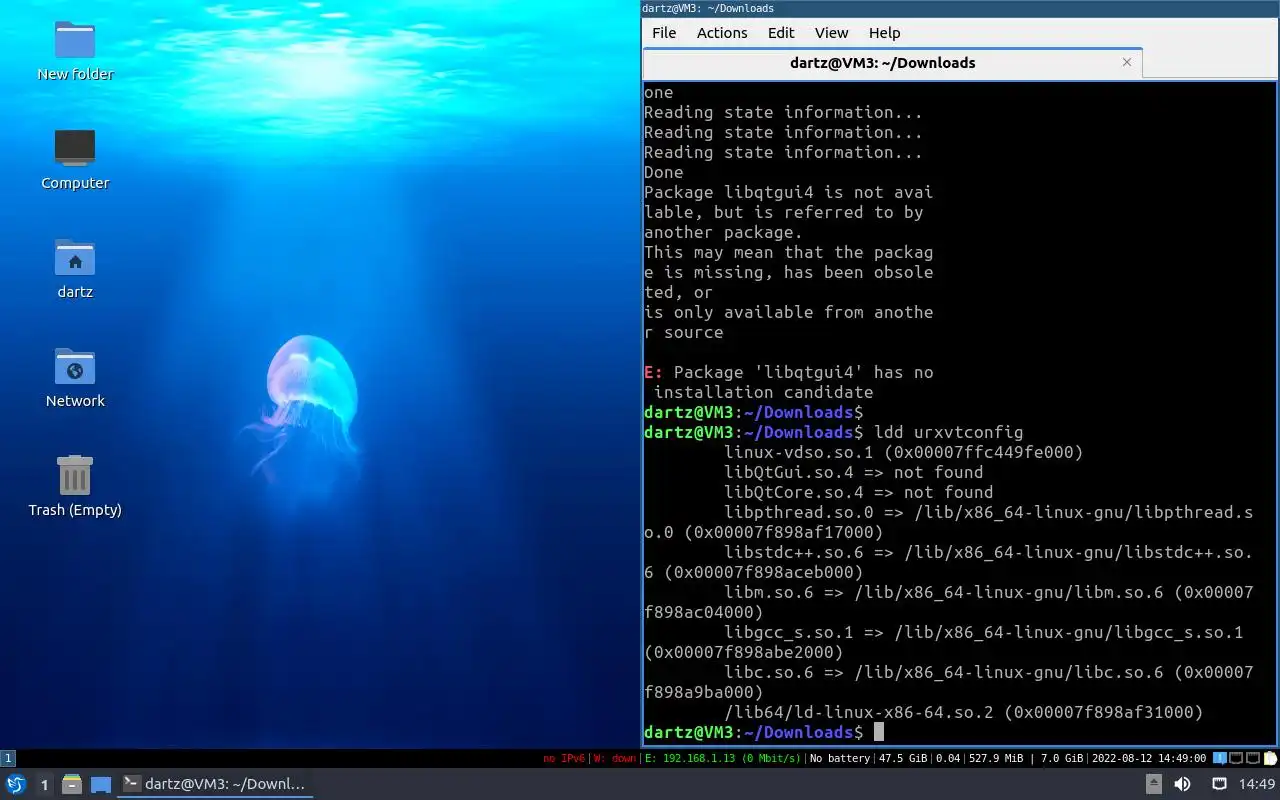Click the i3bar workspace 1 indicator
Image resolution: width=1280 pixels, height=800 pixels.
pyautogui.click(x=8, y=758)
